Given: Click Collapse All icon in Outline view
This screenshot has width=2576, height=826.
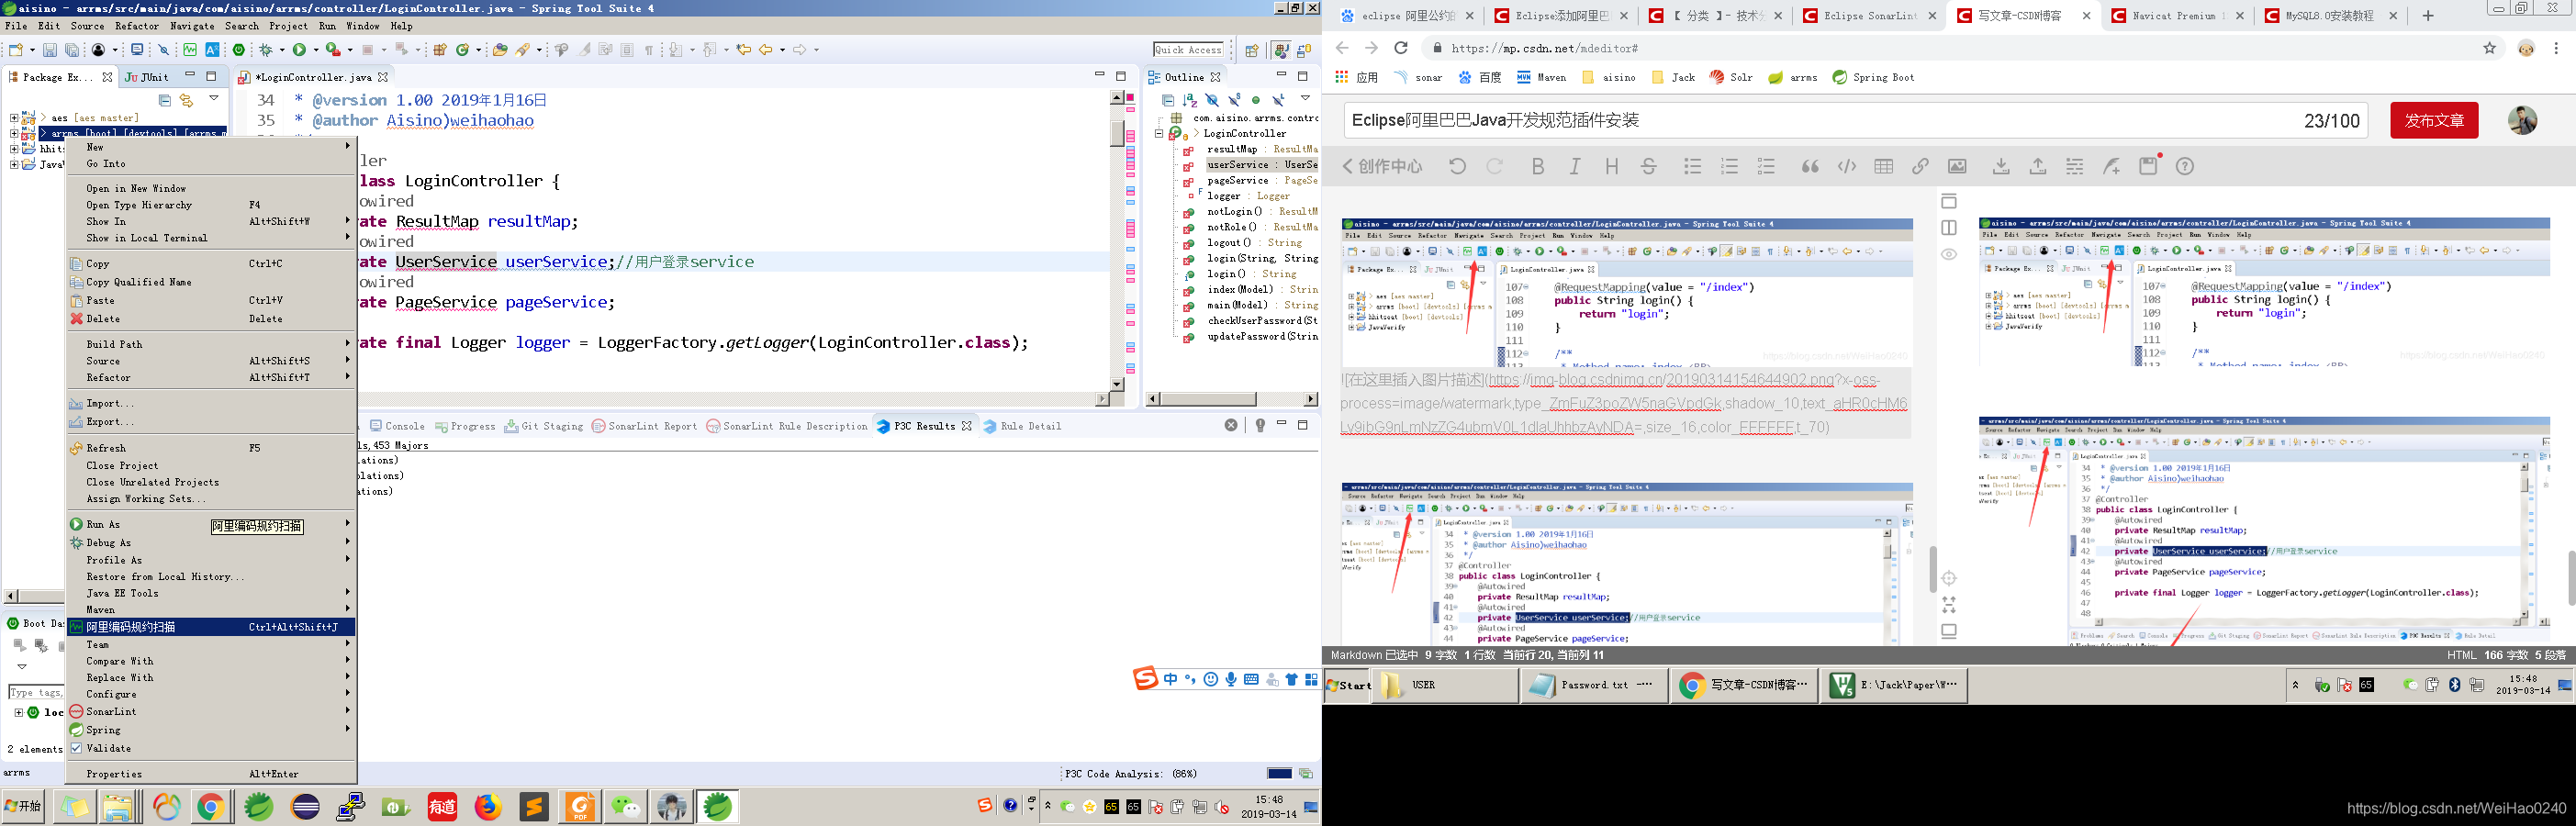Looking at the screenshot, I should tap(1168, 100).
